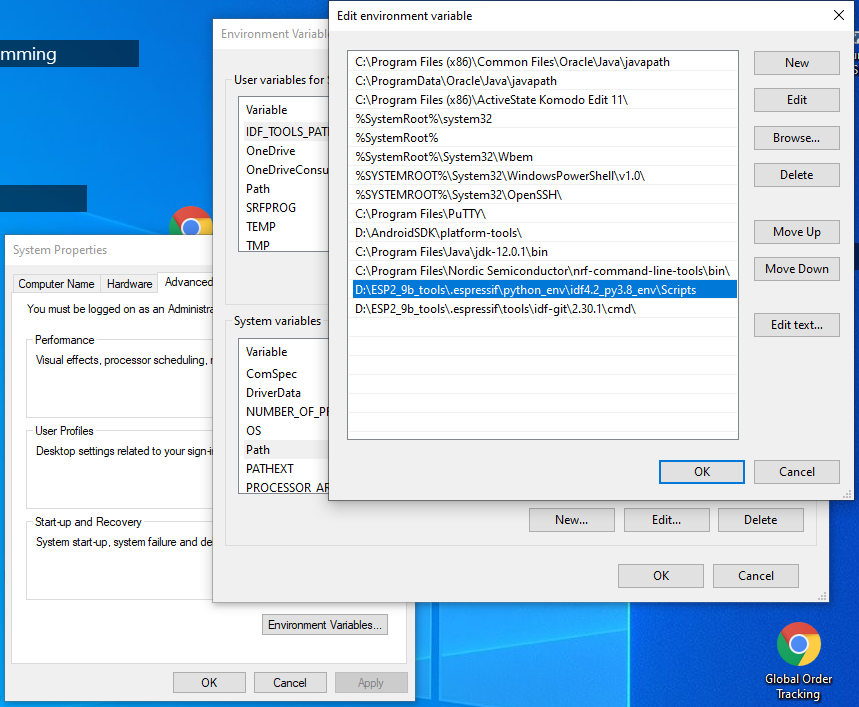Open Global Order Tracking Chrome desktop shortcut

(798, 660)
